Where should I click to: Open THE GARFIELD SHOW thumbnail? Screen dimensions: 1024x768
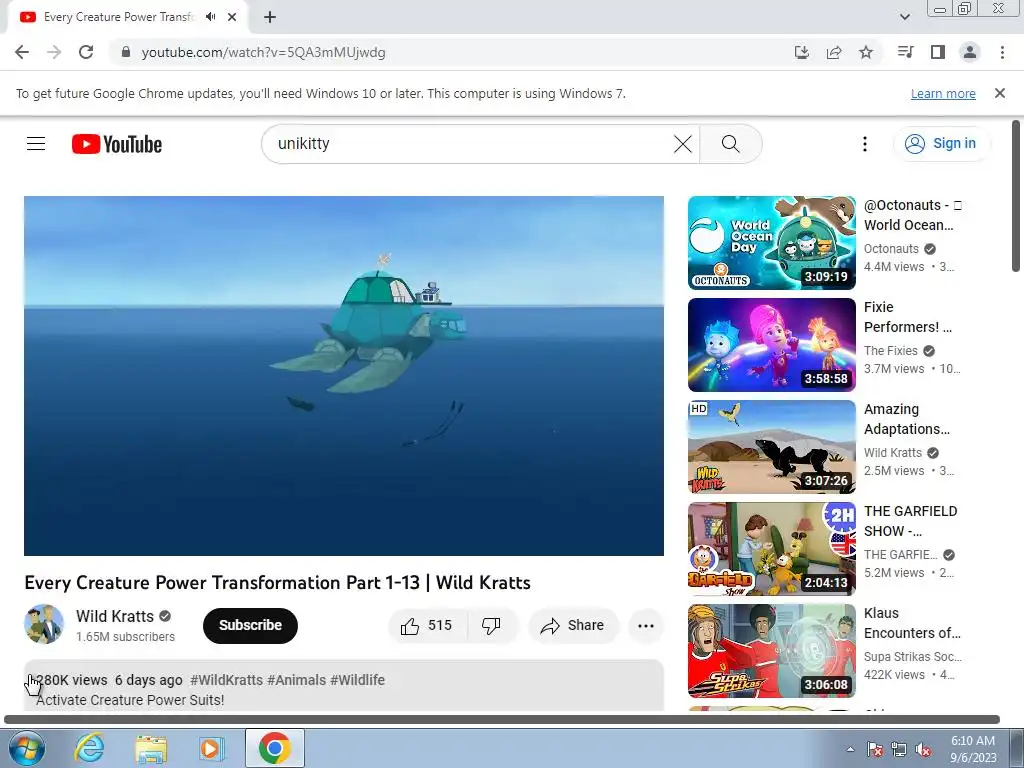[771, 549]
